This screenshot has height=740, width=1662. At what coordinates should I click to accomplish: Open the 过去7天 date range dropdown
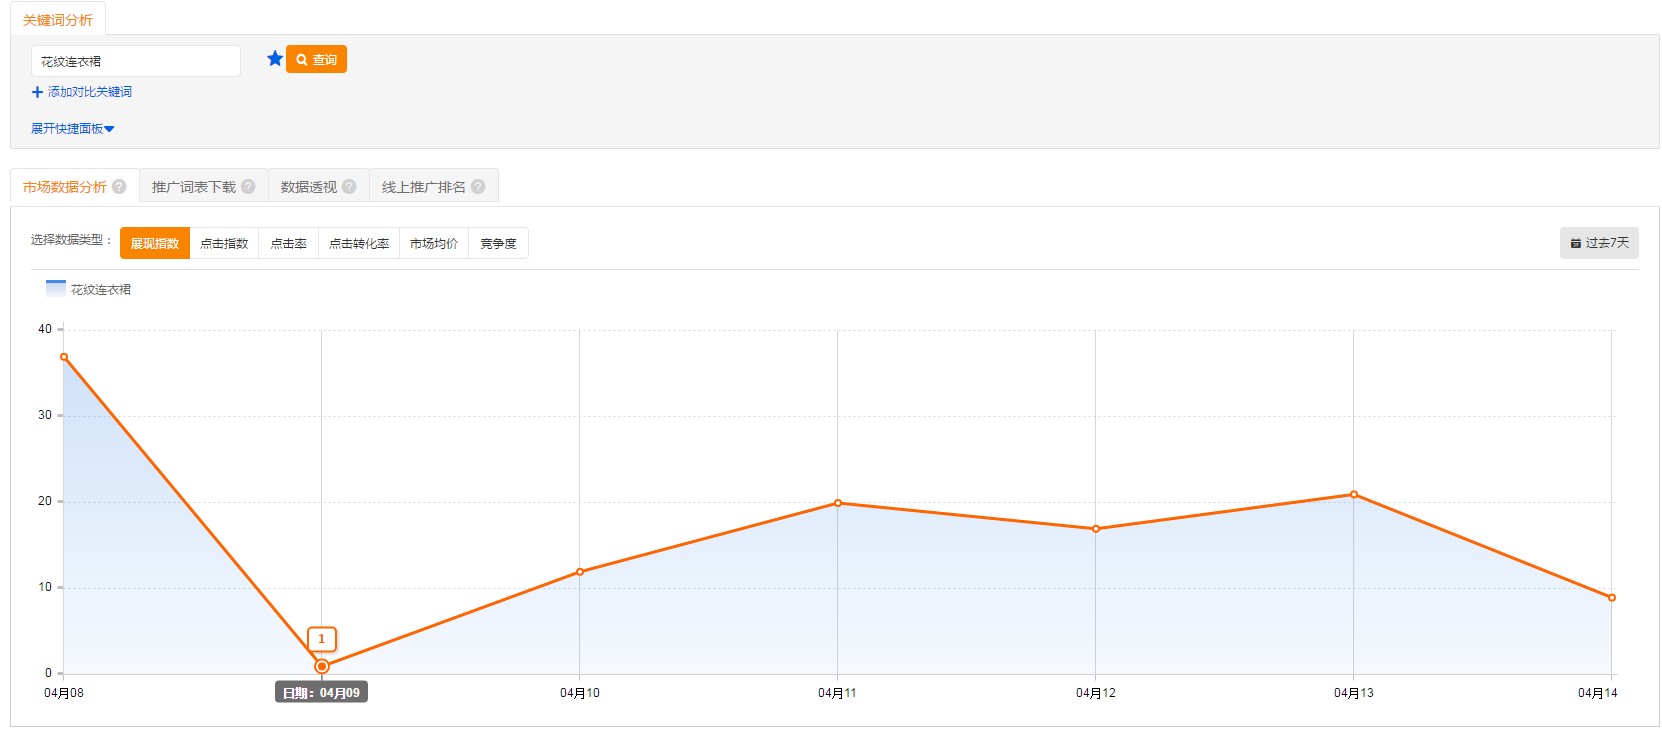tap(1599, 243)
